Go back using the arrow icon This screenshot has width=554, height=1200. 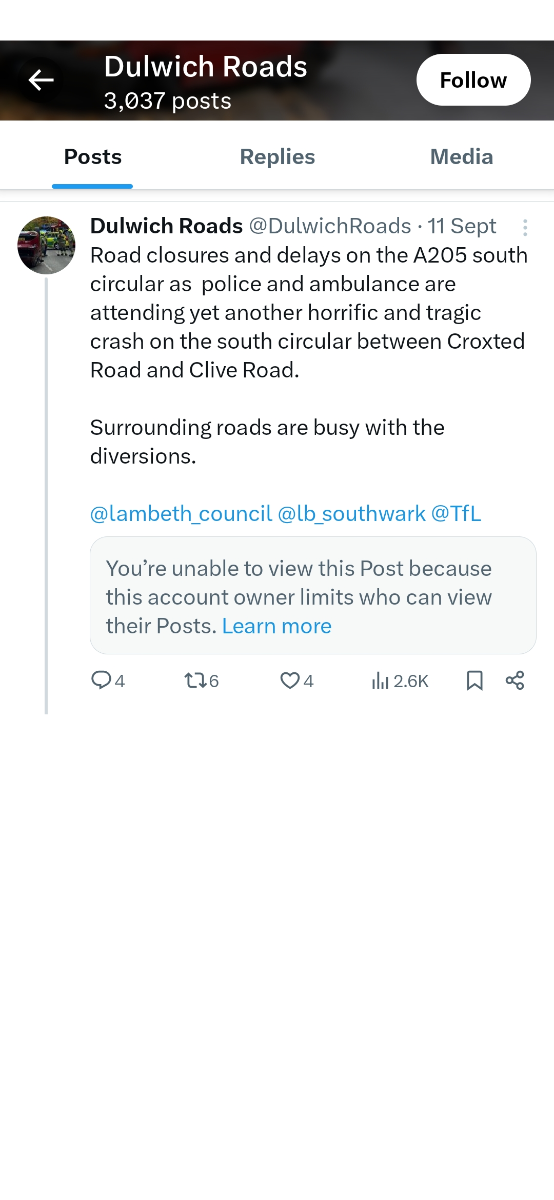coord(41,81)
